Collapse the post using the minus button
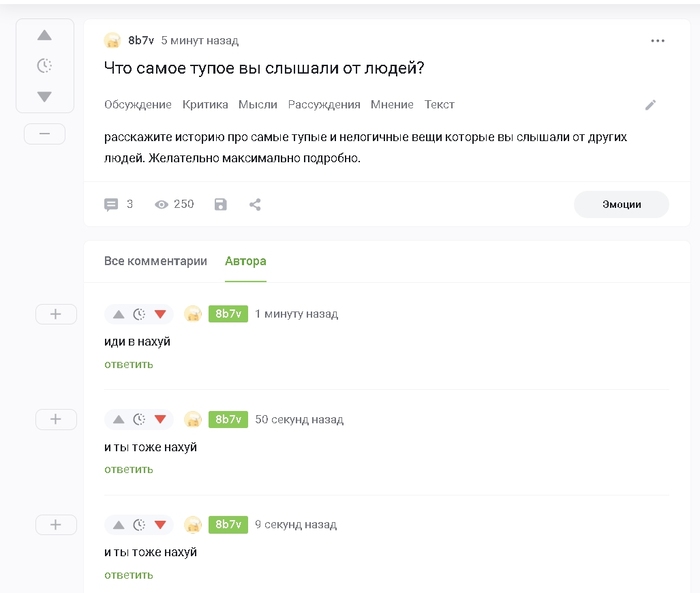 45,134
